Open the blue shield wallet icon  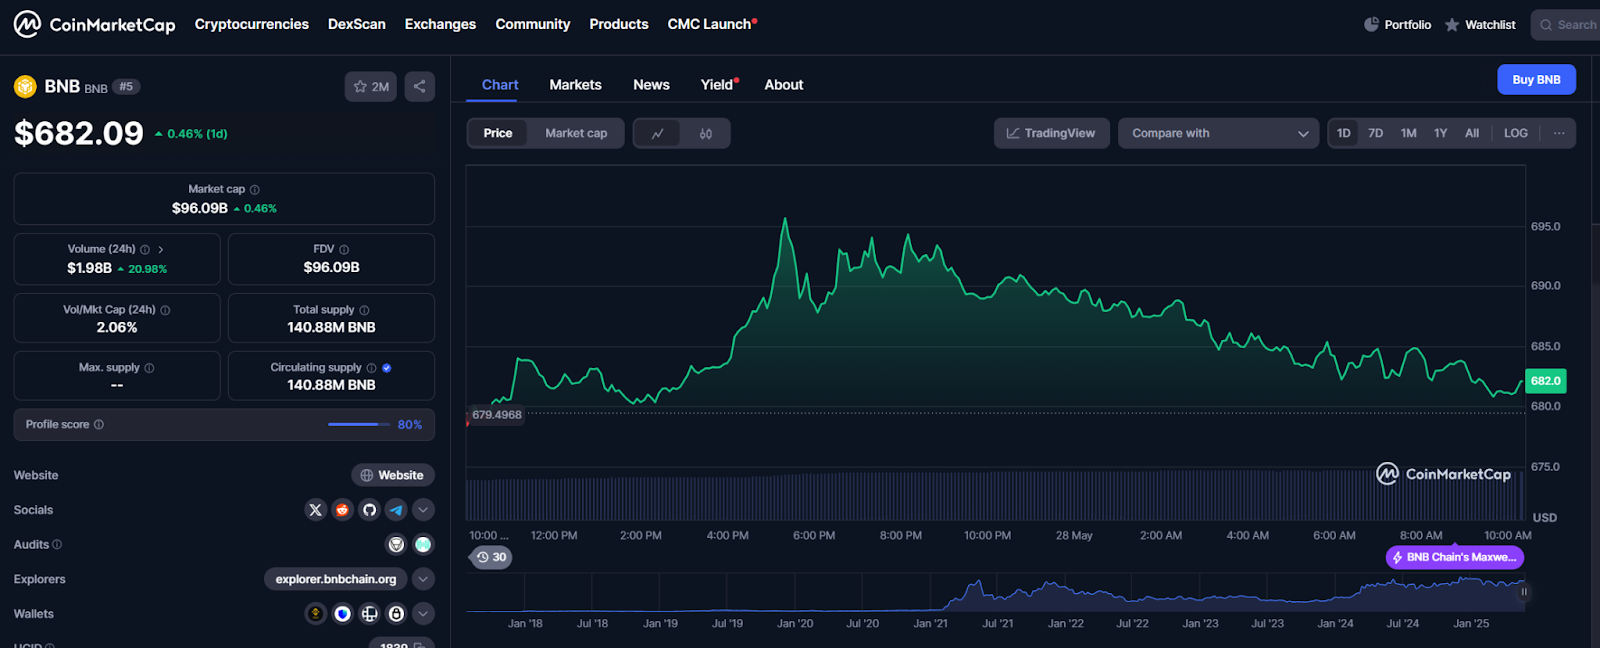point(343,614)
